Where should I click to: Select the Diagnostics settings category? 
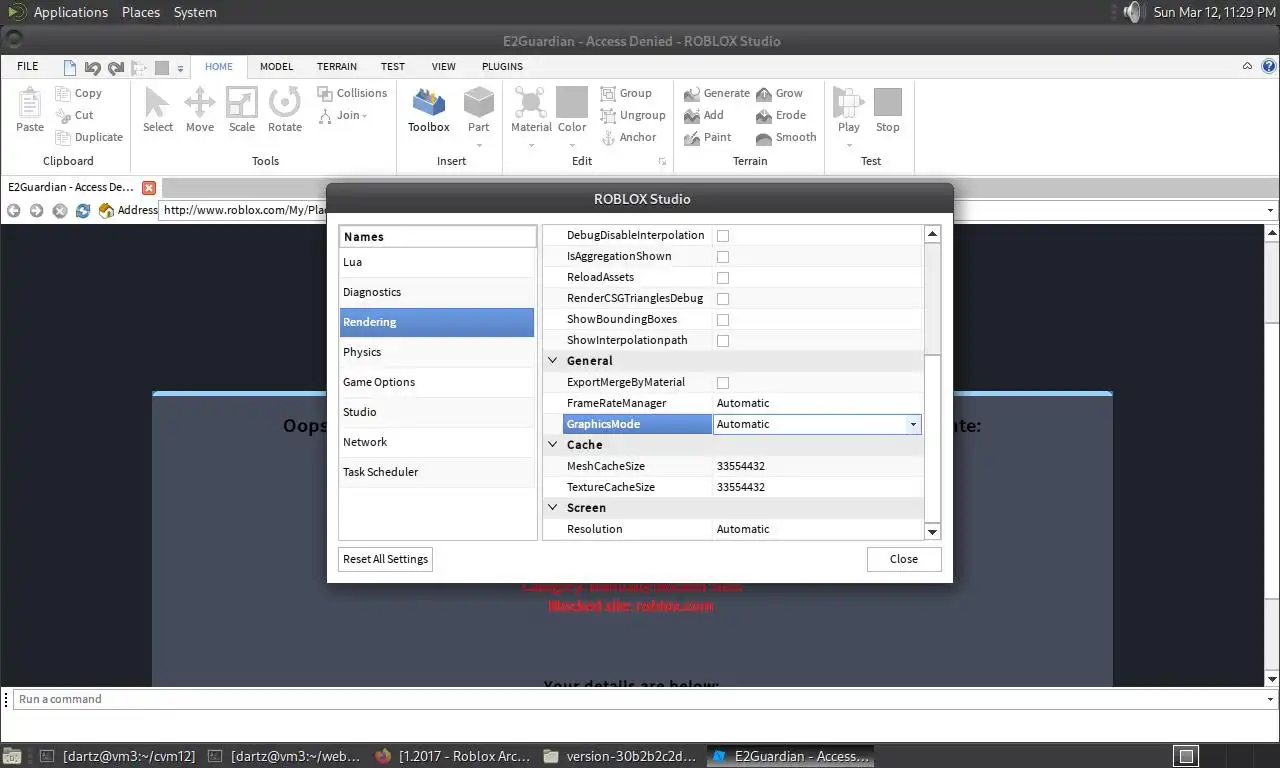[437, 292]
